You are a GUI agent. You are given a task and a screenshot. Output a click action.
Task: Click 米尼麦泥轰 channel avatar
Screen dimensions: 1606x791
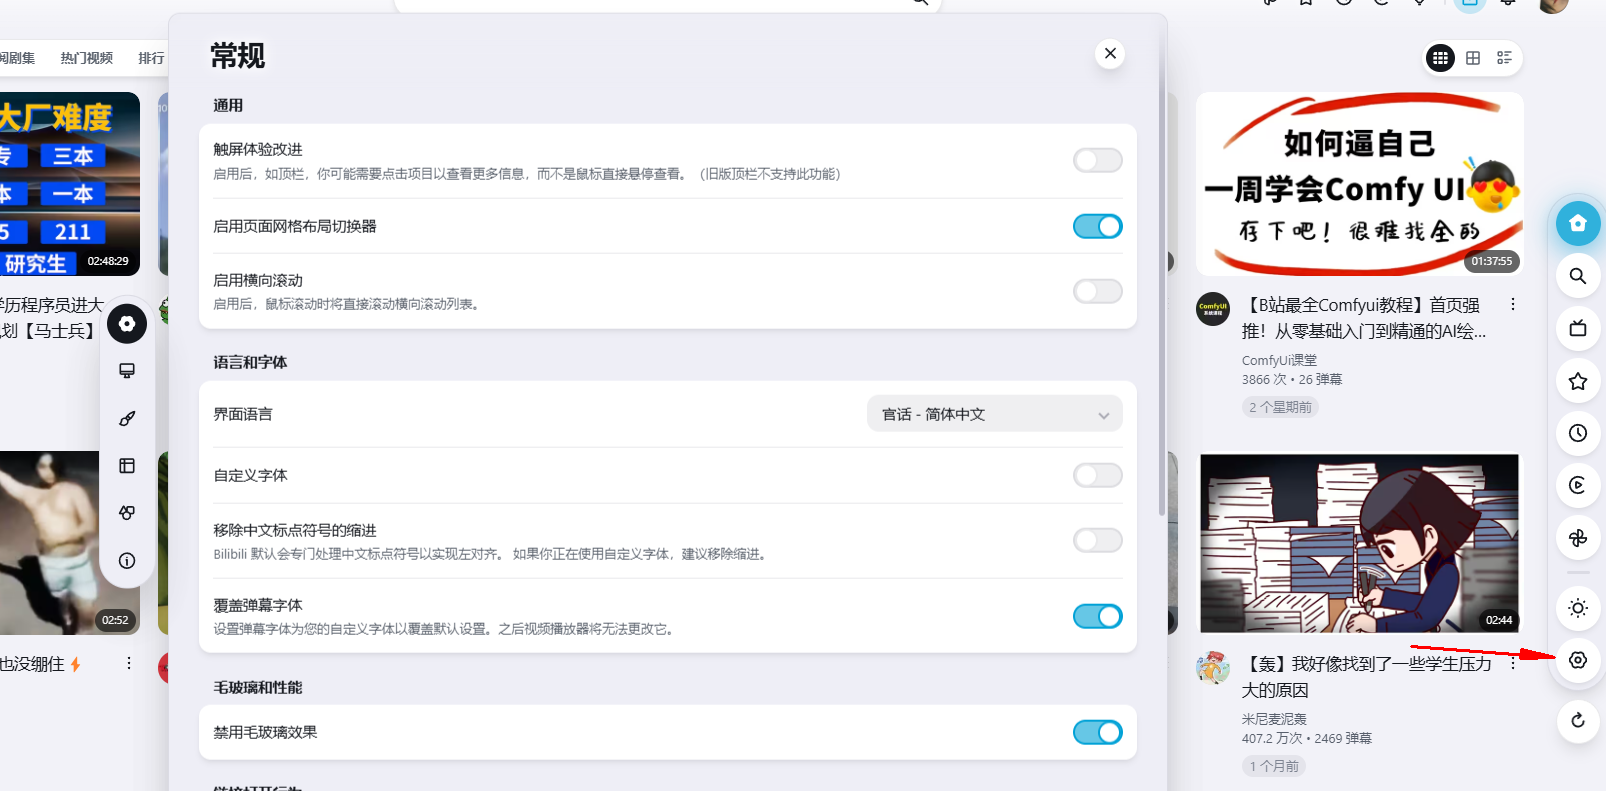click(1213, 667)
